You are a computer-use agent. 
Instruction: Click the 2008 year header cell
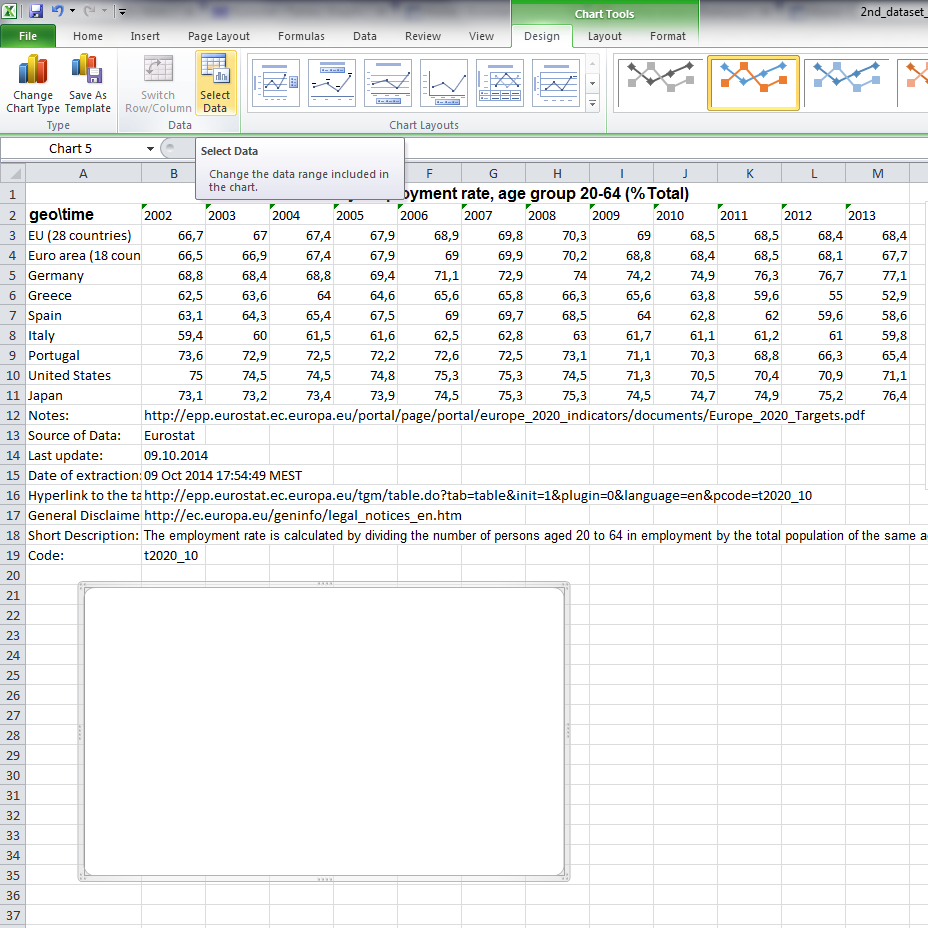click(557, 215)
